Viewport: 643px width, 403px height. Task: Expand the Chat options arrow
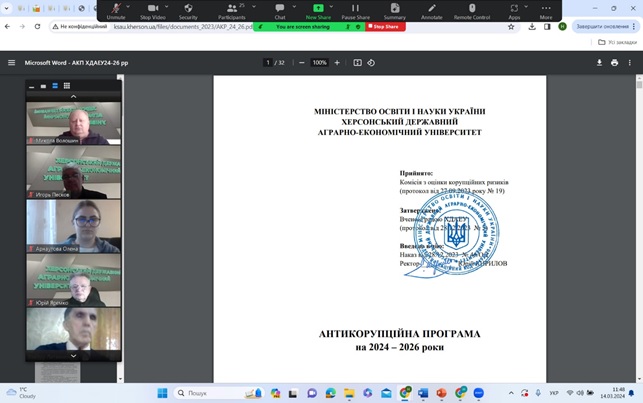pyautogui.click(x=294, y=7)
